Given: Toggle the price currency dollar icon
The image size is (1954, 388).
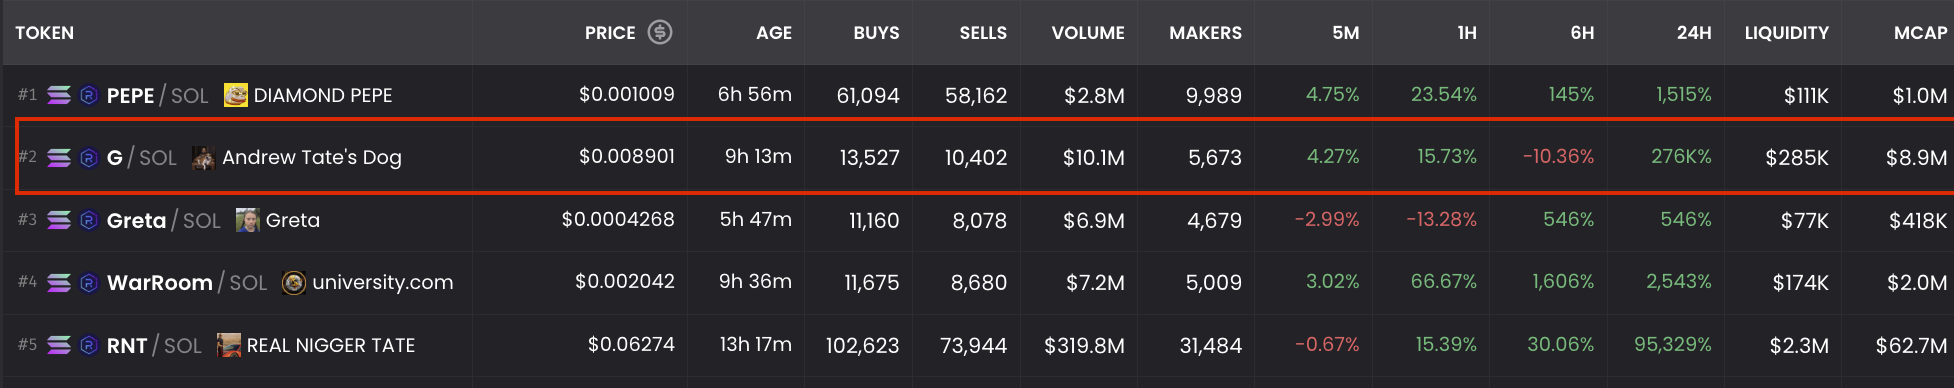Looking at the screenshot, I should (x=660, y=32).
